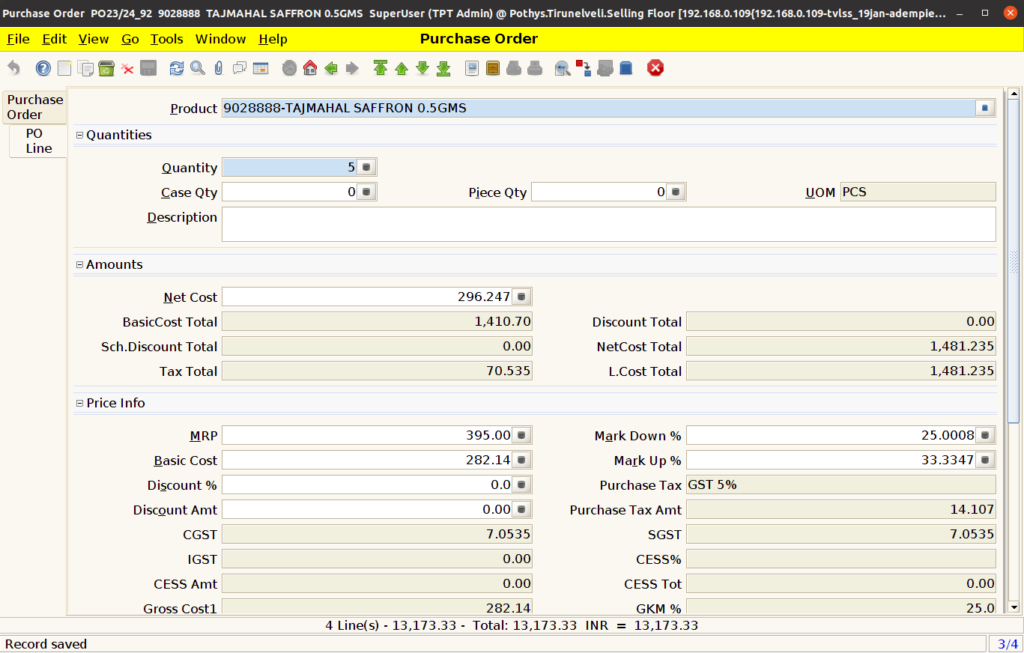Click the Home menu house icon
Screen dimensions: 1024x653
[310, 68]
